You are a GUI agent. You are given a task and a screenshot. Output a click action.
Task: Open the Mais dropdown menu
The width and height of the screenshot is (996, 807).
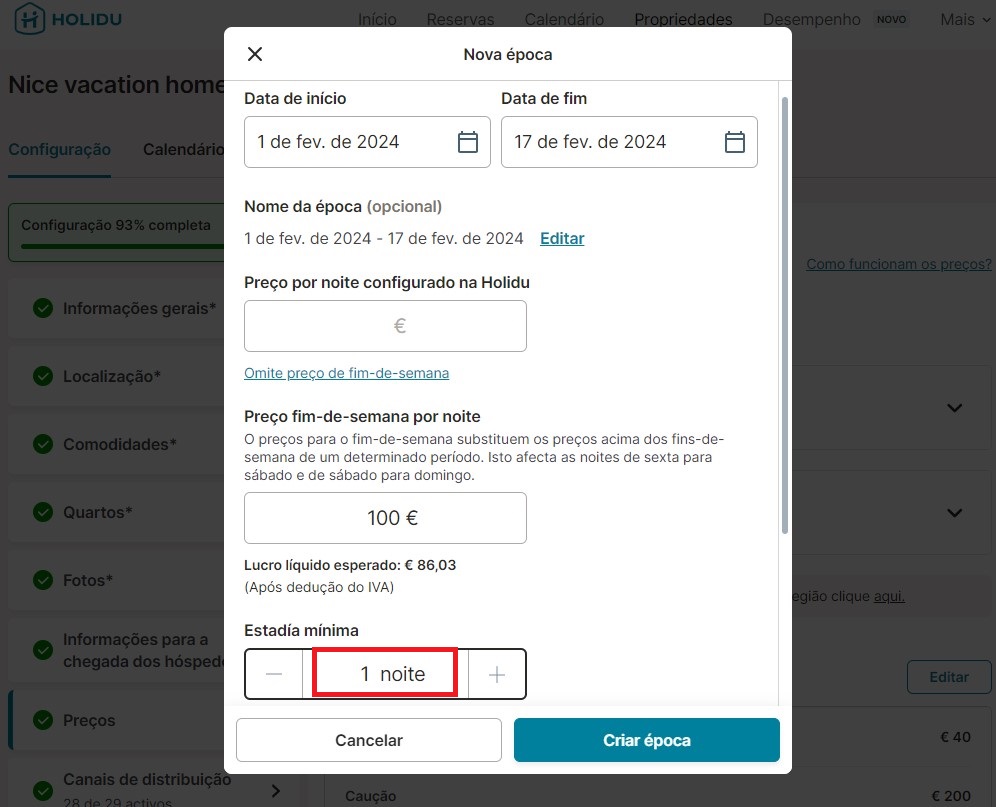(965, 20)
